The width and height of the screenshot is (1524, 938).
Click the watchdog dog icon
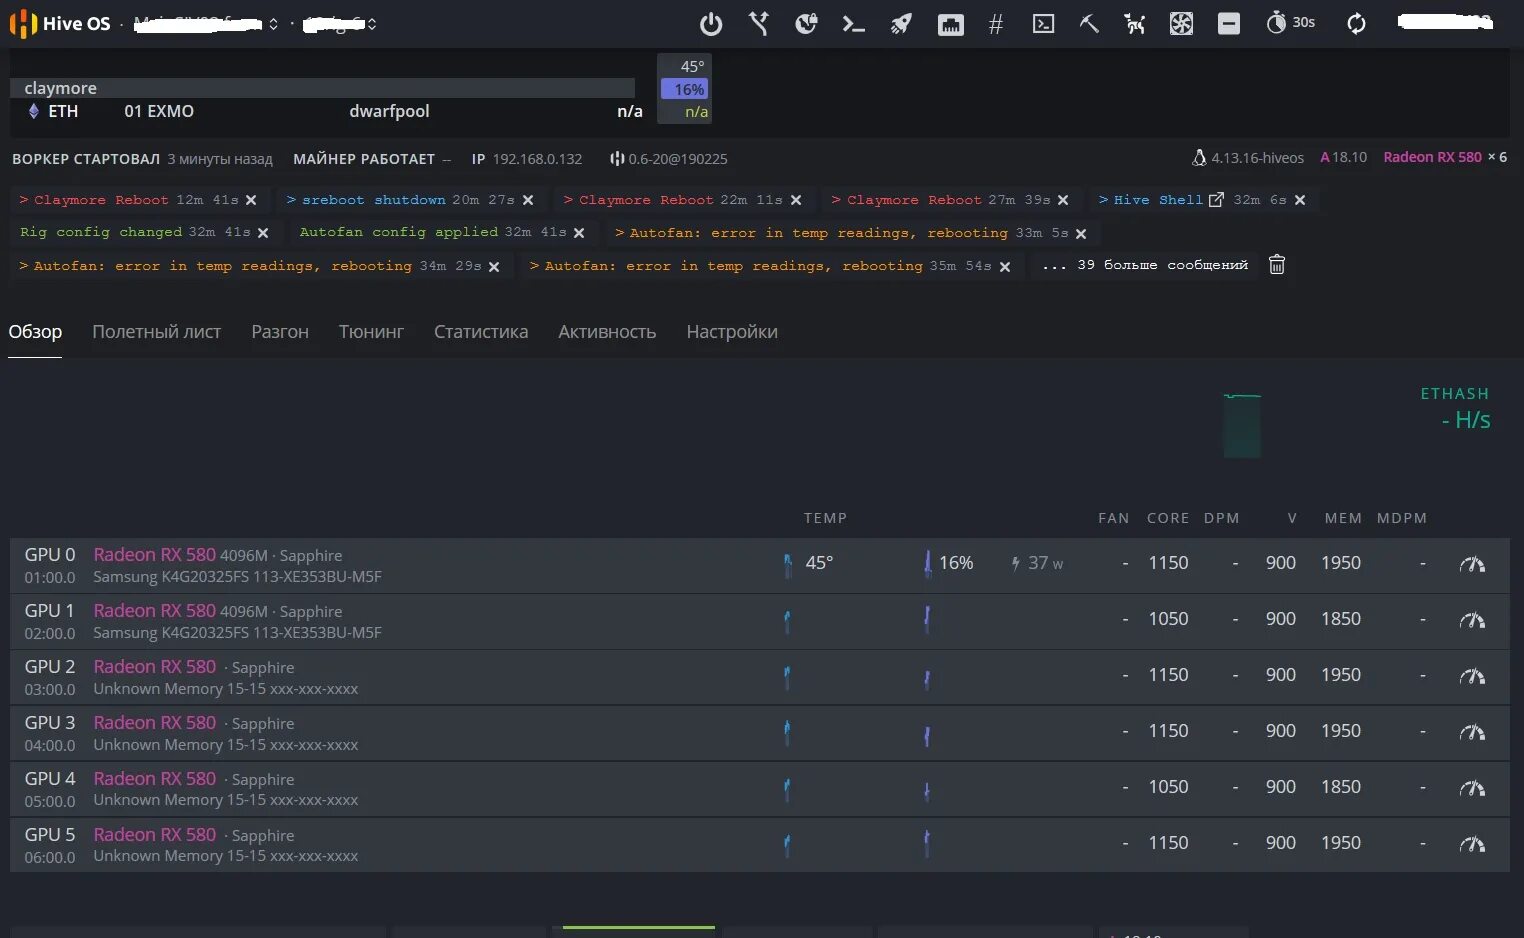click(1135, 24)
